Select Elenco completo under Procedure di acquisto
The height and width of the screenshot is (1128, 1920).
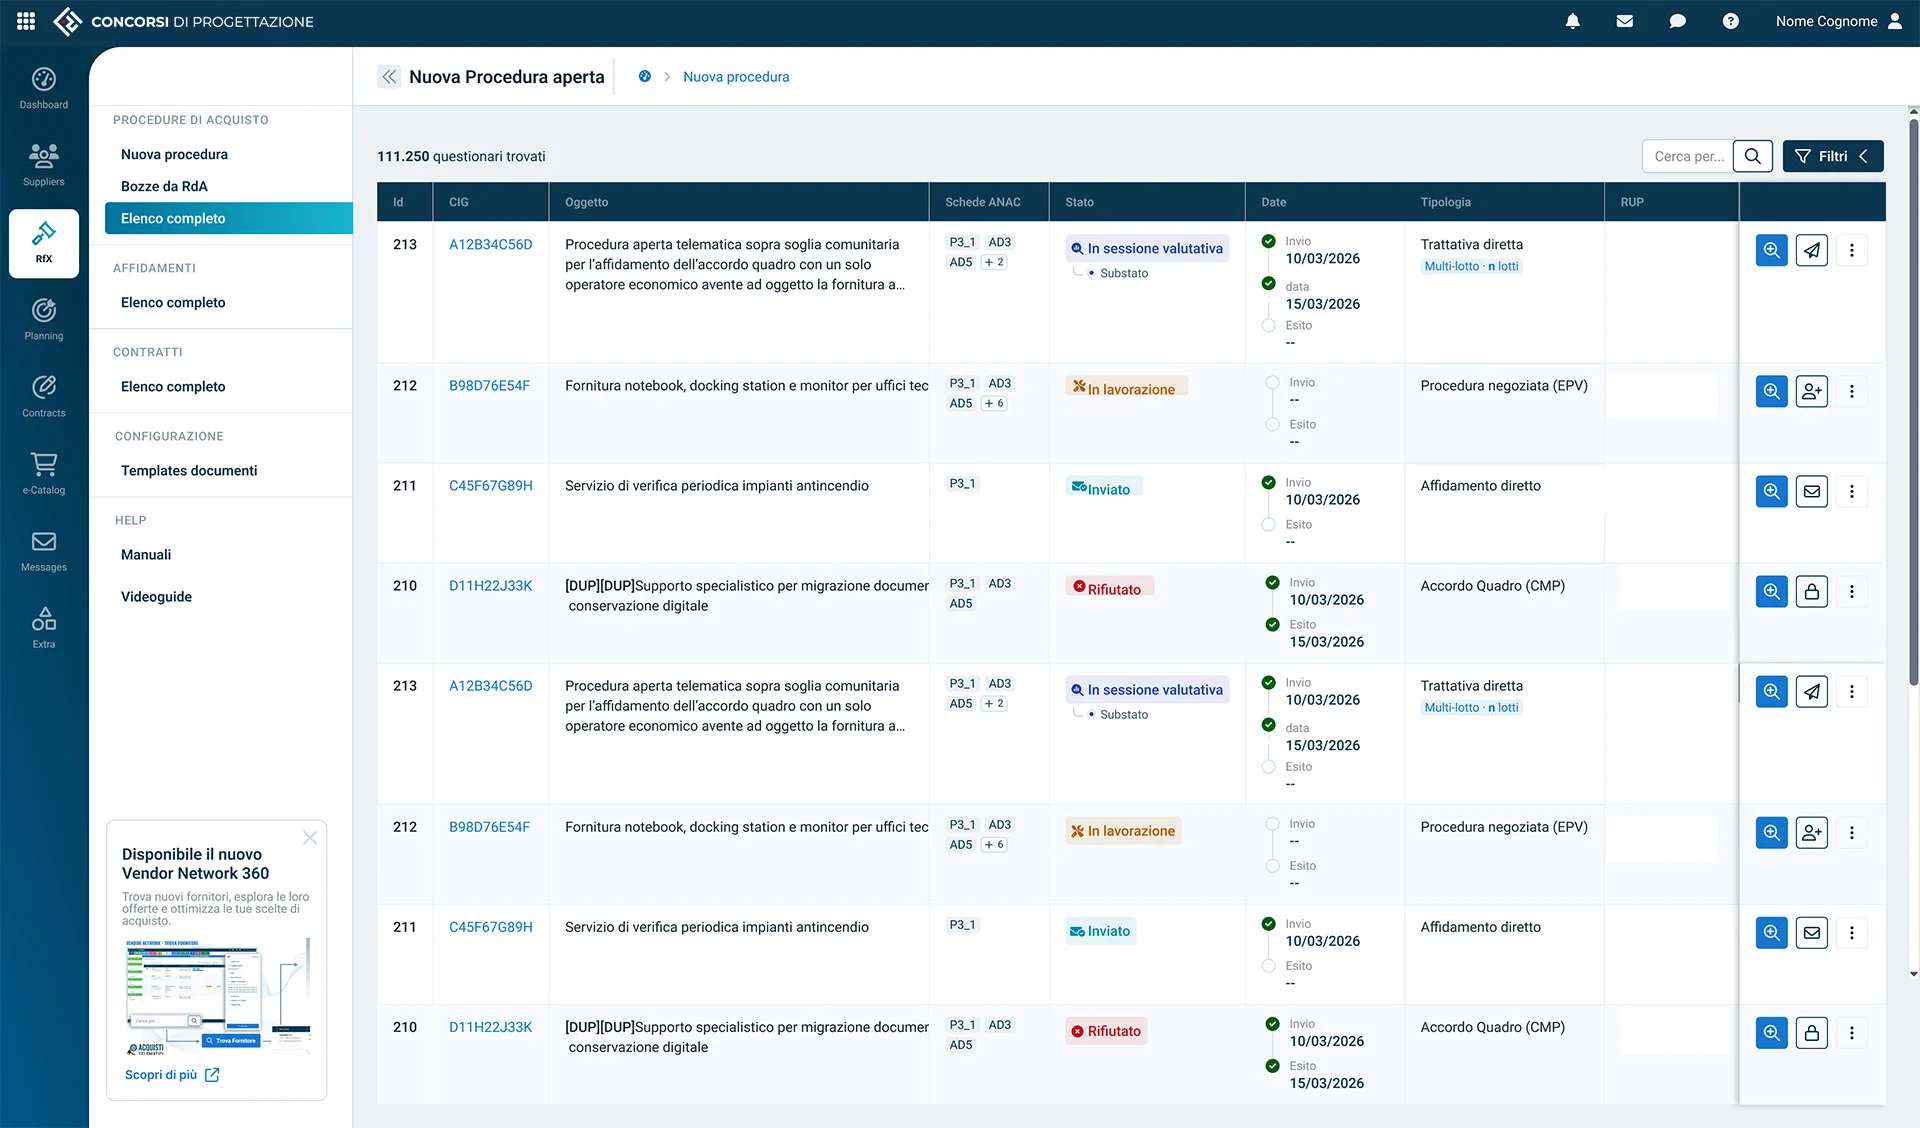pyautogui.click(x=228, y=218)
